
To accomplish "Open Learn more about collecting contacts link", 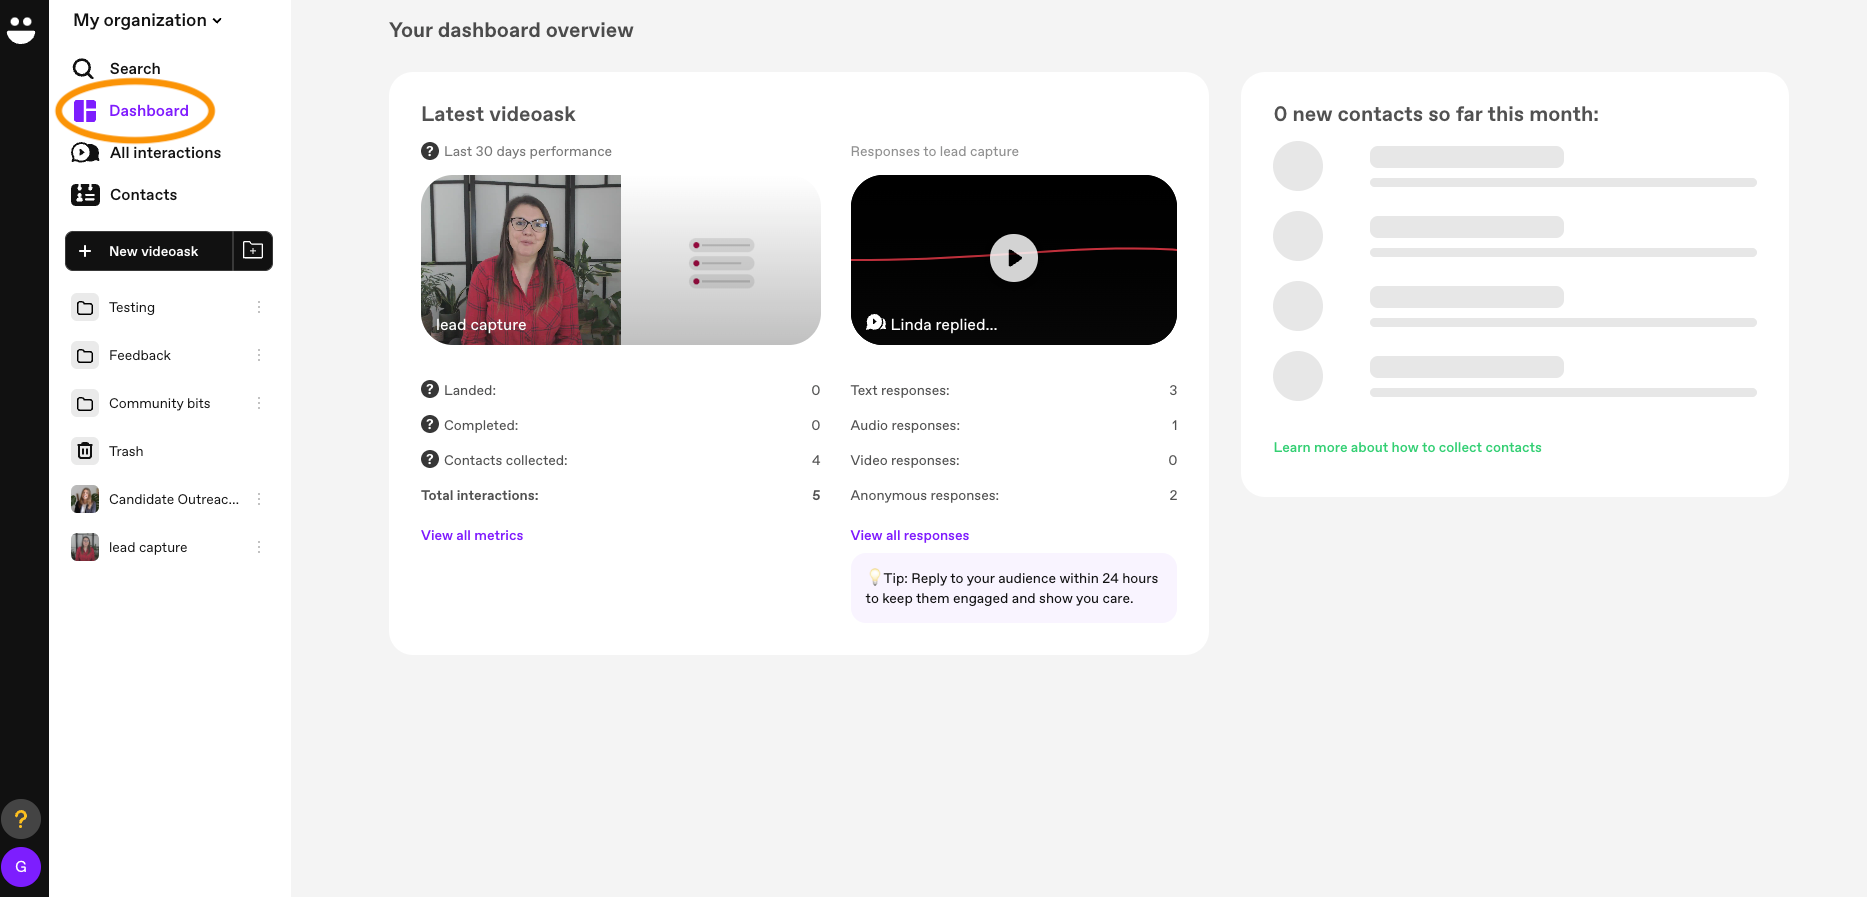I will [x=1407, y=448].
